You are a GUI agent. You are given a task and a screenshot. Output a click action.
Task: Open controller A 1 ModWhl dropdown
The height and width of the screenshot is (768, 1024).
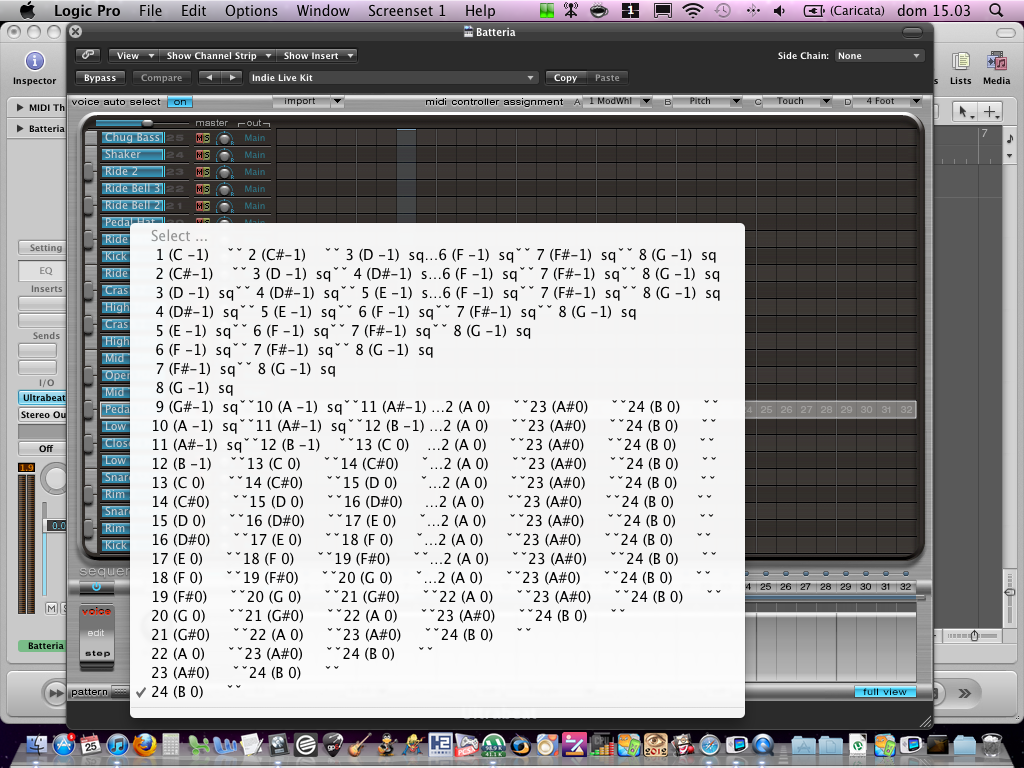pyautogui.click(x=617, y=101)
